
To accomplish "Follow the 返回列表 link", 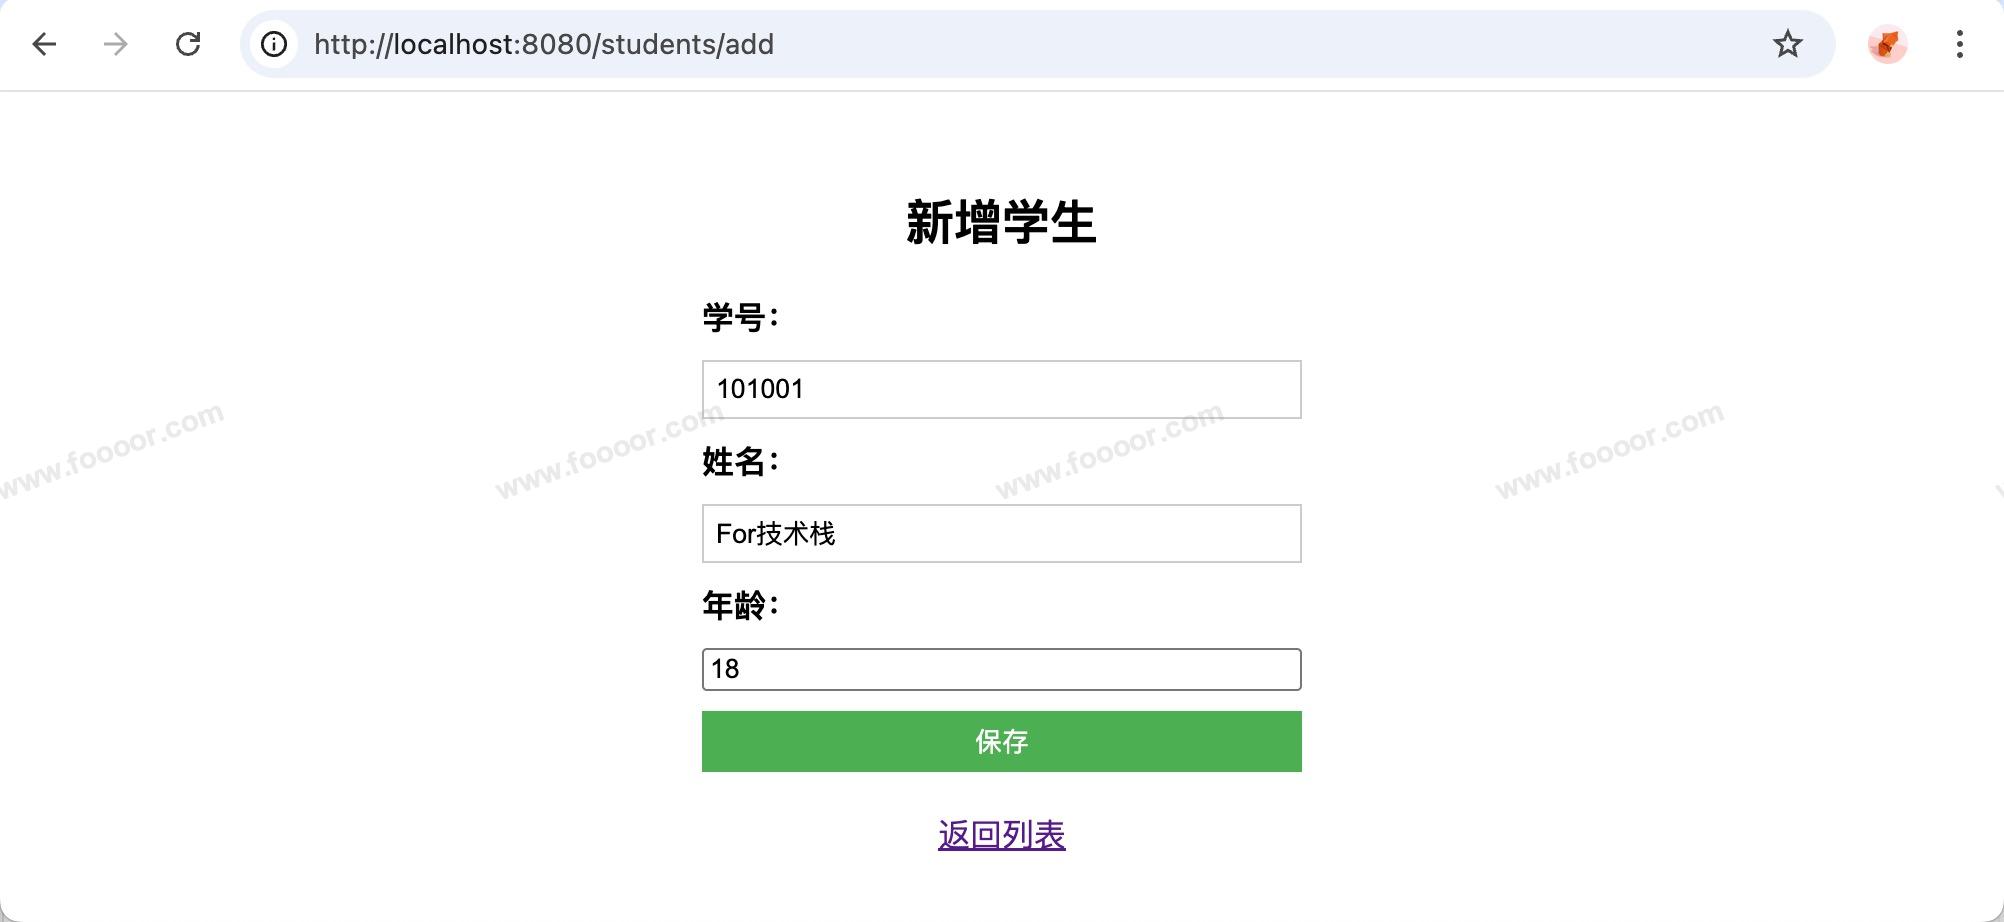I will pyautogui.click(x=1001, y=835).
